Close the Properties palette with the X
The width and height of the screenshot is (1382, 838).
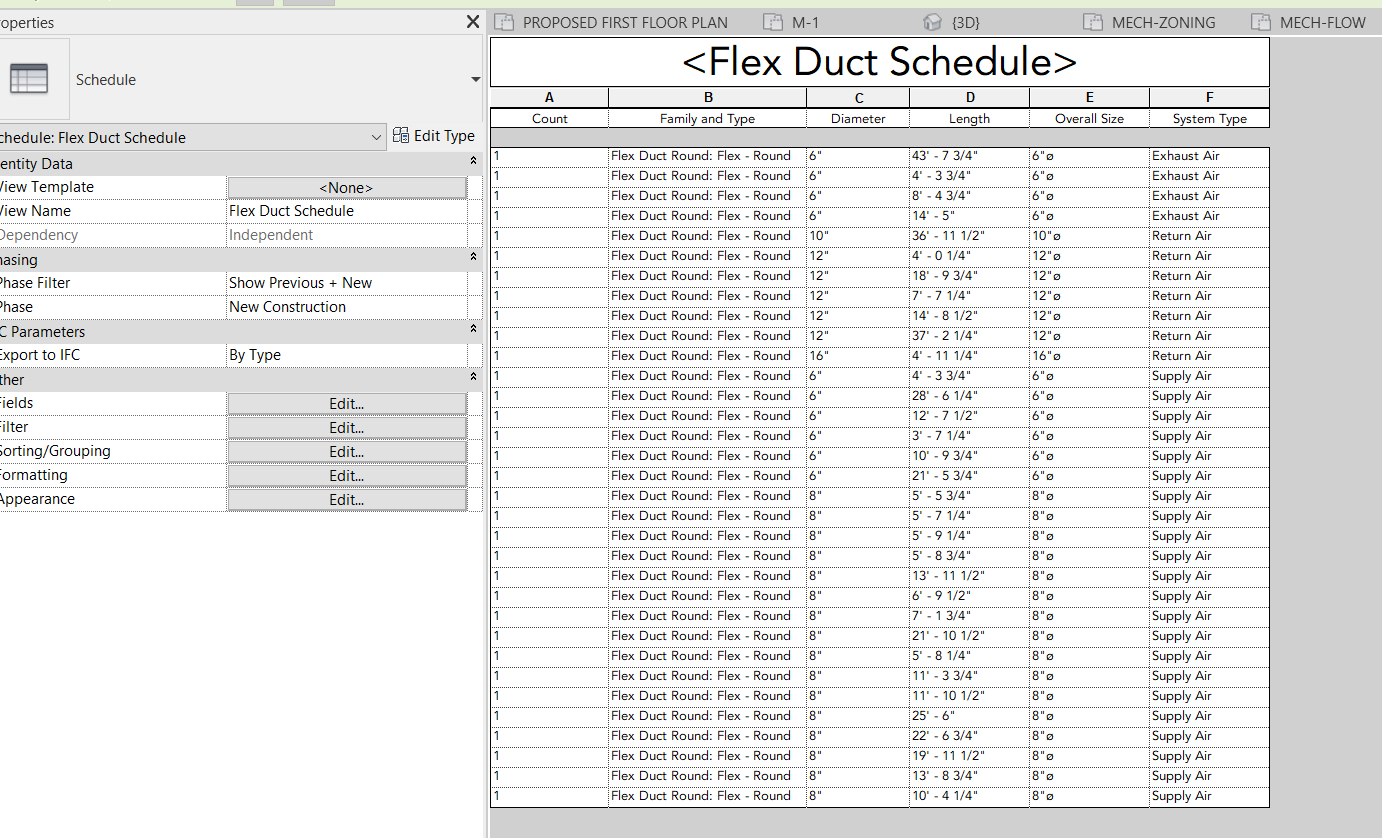pos(472,21)
